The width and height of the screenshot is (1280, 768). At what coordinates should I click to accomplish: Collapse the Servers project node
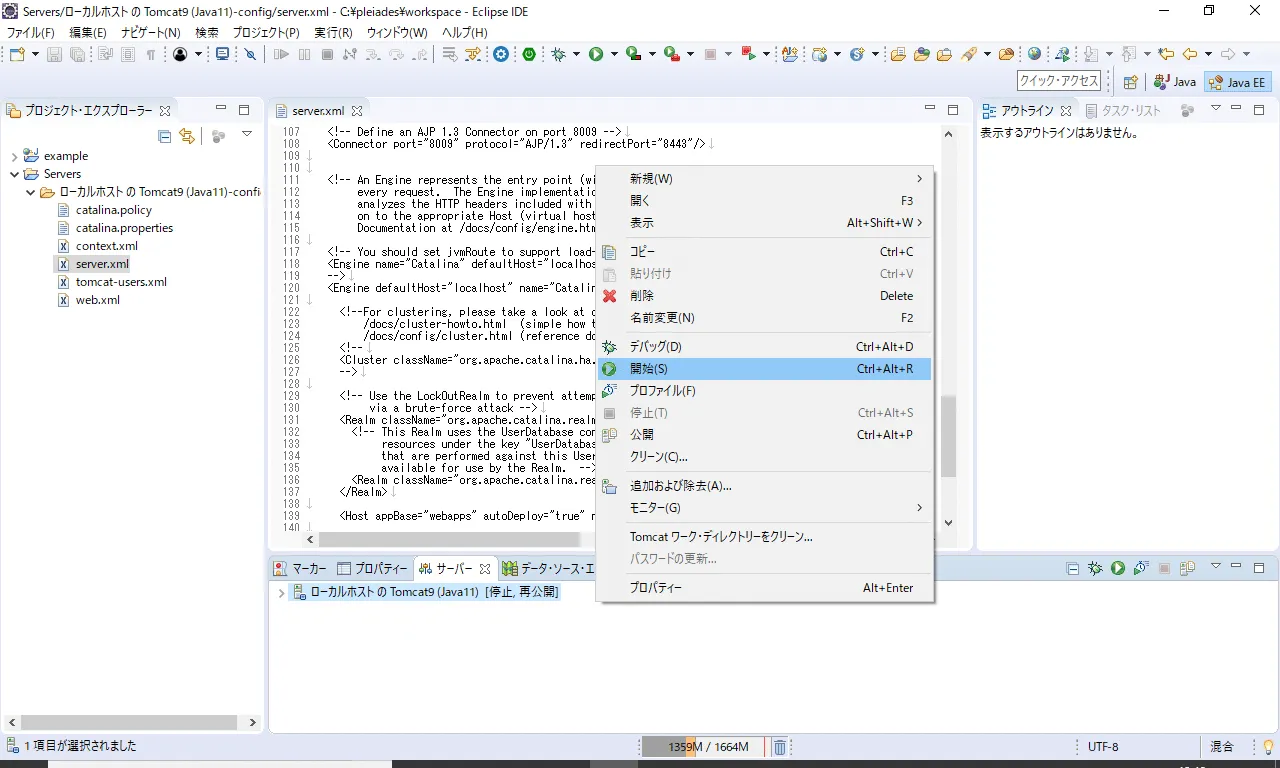(14, 174)
